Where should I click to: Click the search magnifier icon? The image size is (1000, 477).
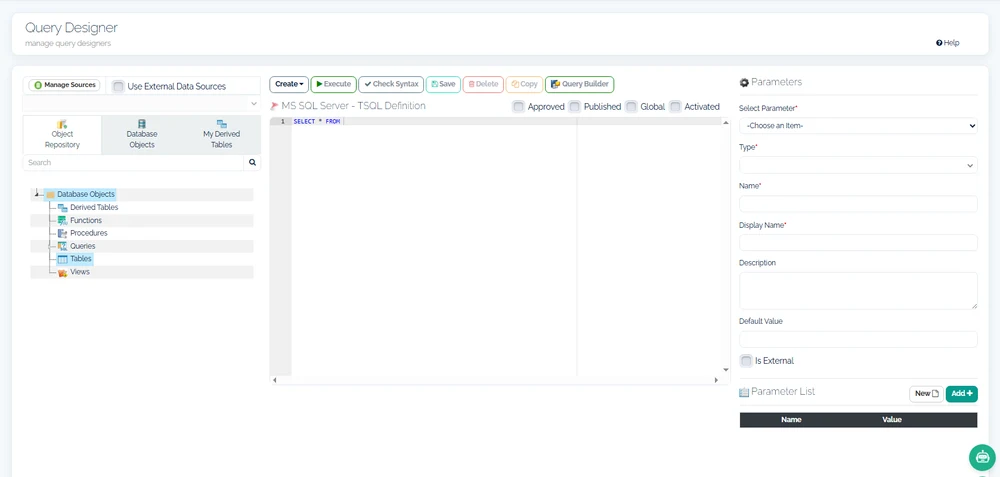[x=253, y=163]
